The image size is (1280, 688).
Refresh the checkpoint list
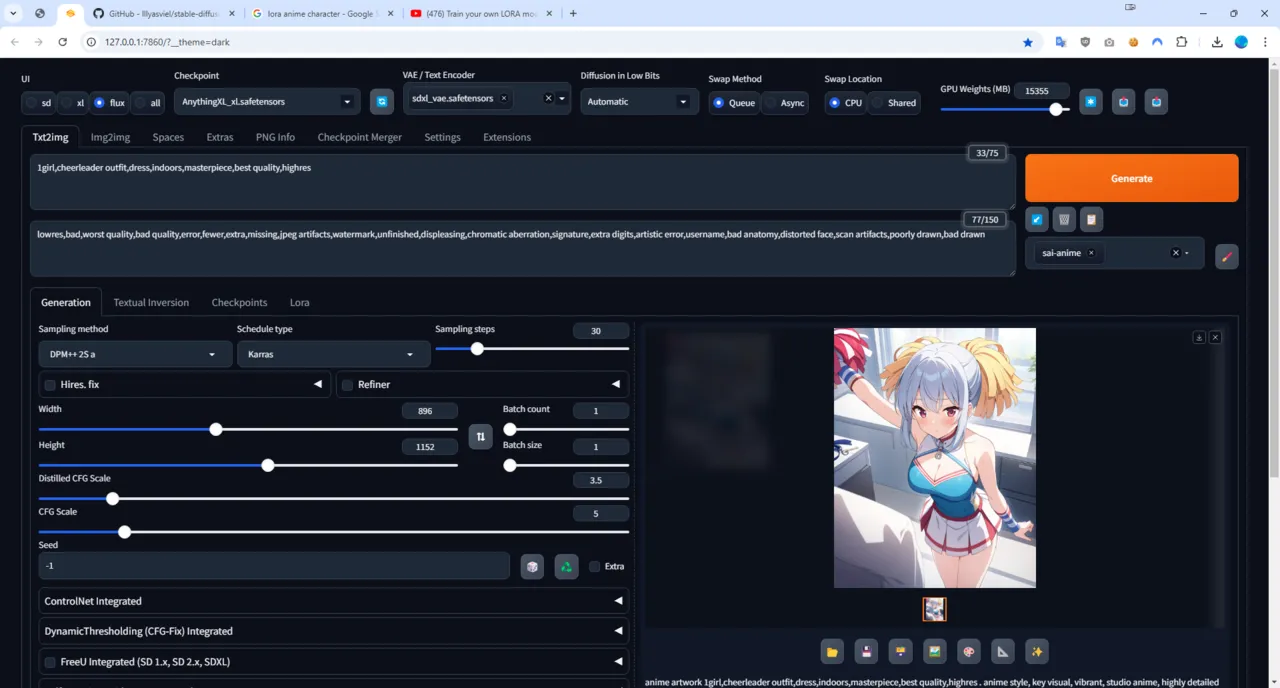pos(381,102)
